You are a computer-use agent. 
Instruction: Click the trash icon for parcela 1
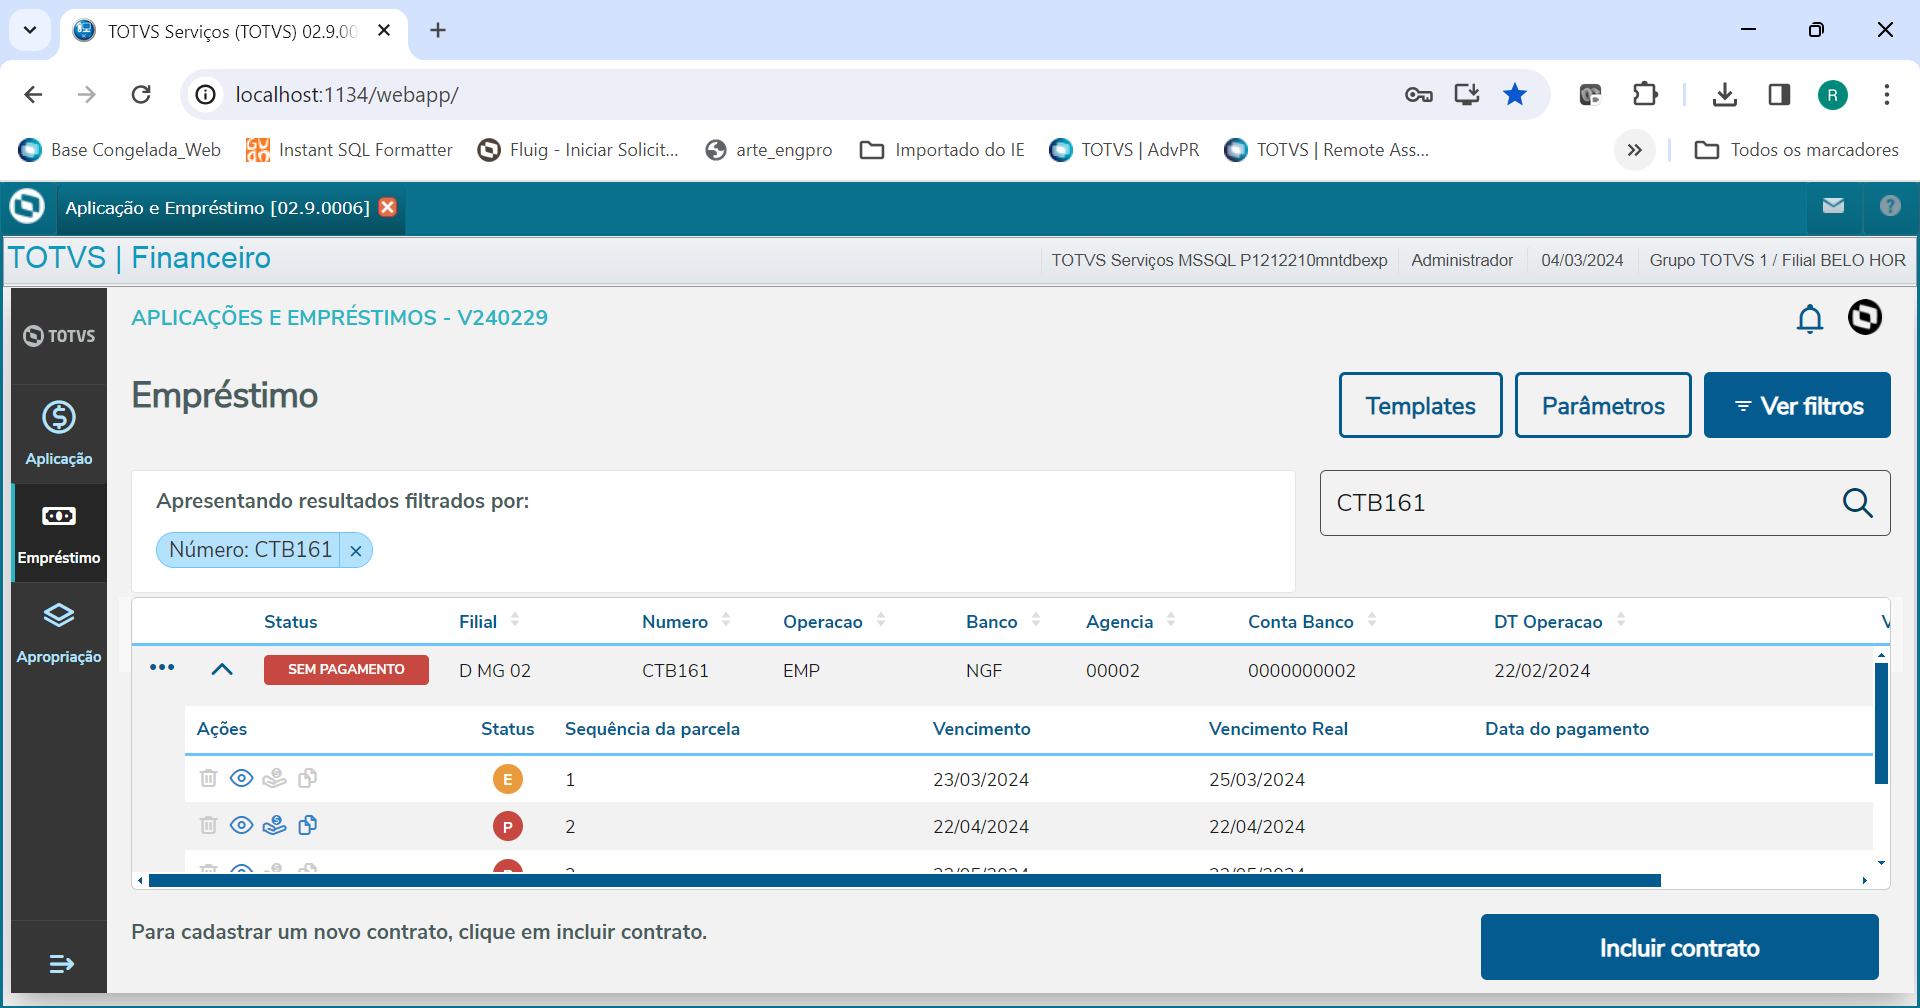pos(208,778)
